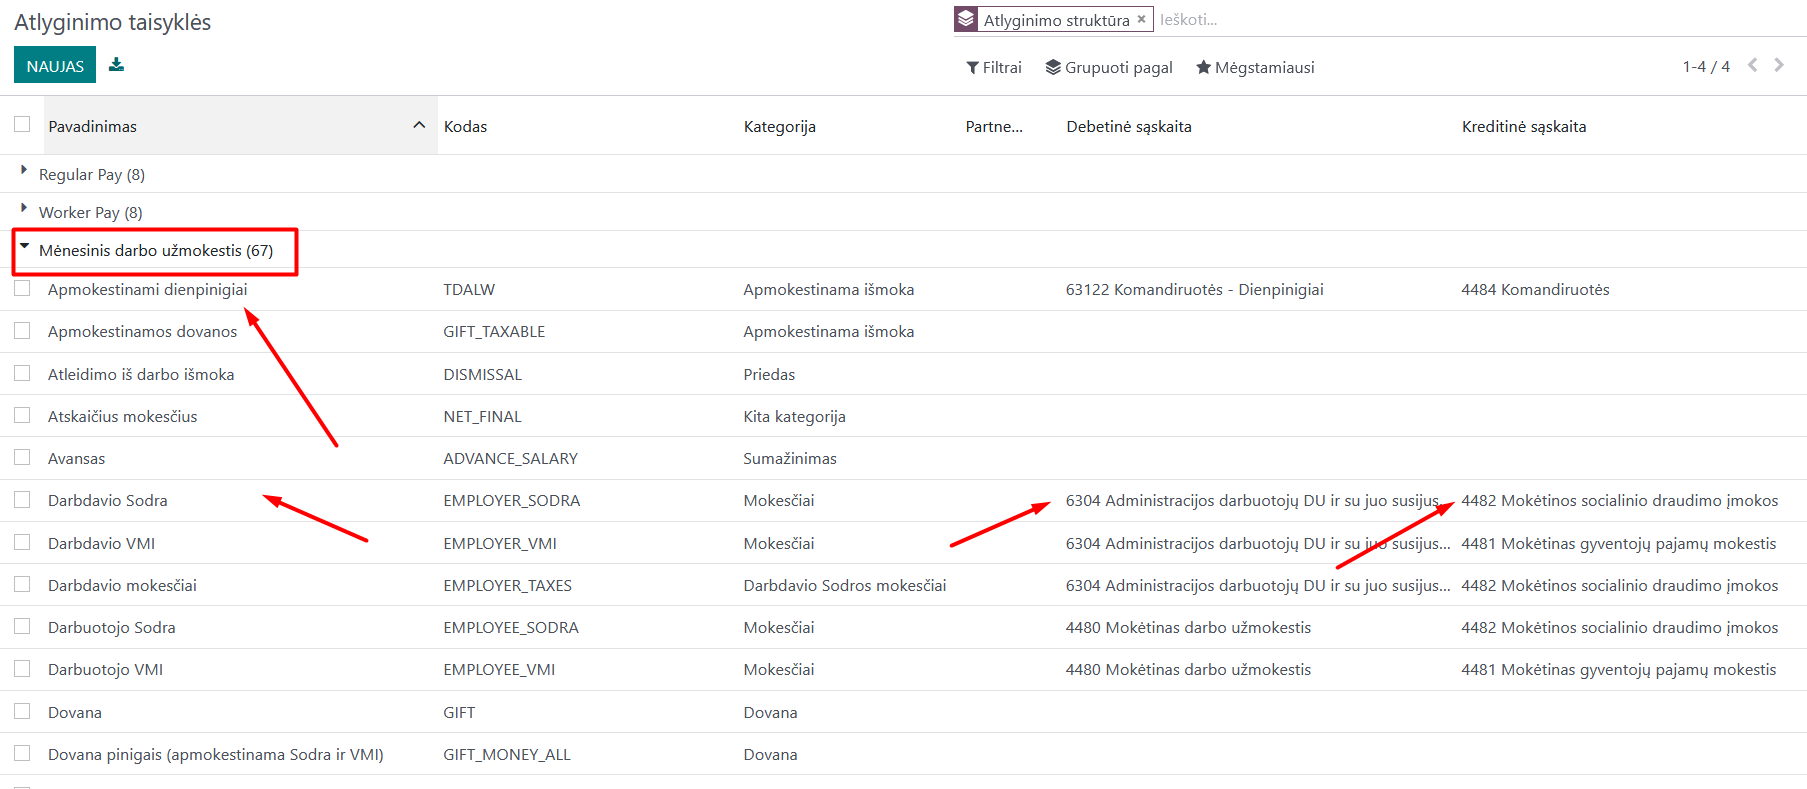Click the 1-4 / 4 pager counter
The image size is (1807, 789).
click(x=1706, y=66)
